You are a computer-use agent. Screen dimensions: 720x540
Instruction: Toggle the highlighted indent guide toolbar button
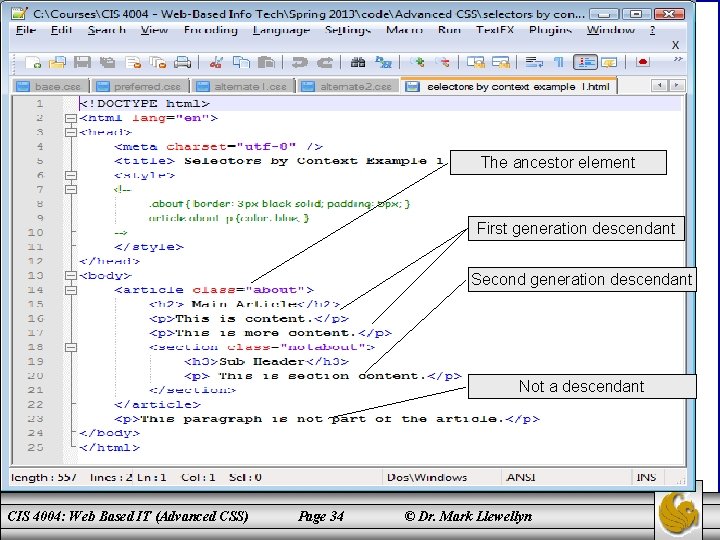click(x=586, y=62)
